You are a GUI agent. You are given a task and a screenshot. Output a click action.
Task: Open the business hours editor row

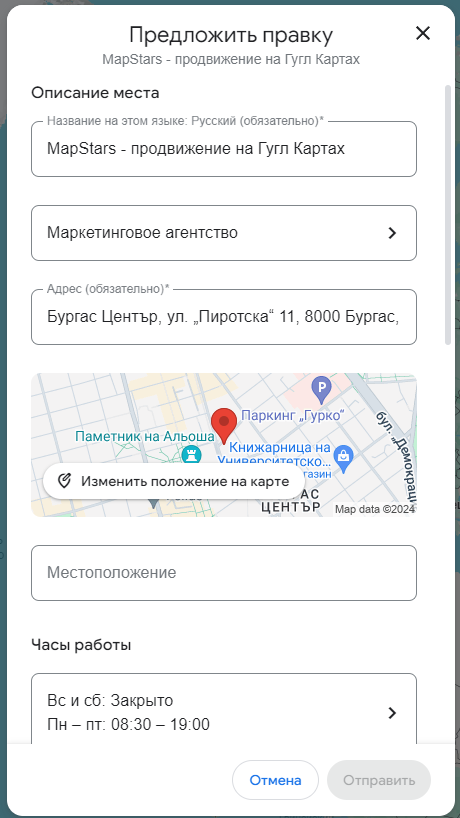(x=224, y=709)
